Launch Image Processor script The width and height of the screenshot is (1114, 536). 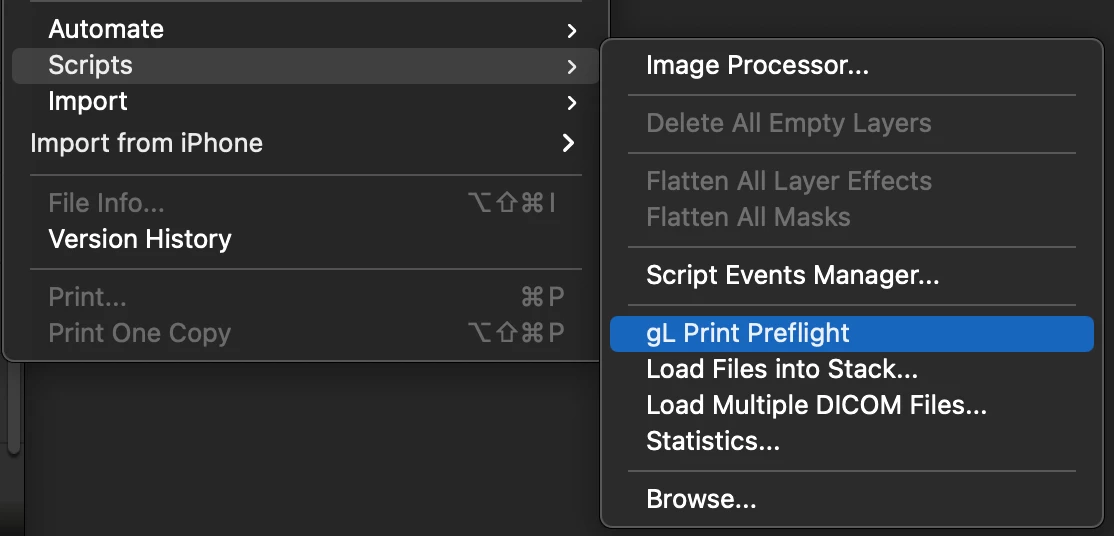[757, 66]
